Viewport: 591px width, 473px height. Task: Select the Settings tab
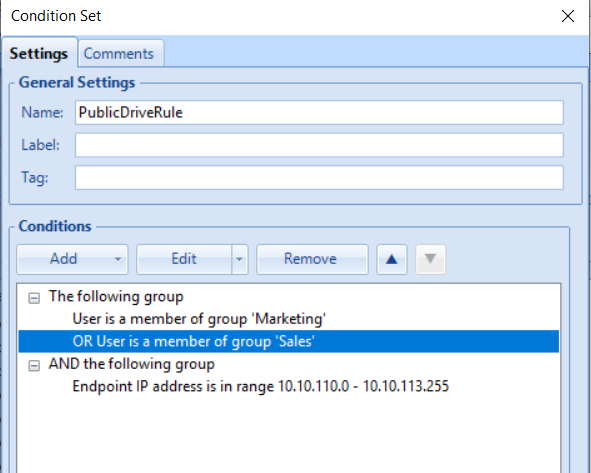pyautogui.click(x=39, y=53)
